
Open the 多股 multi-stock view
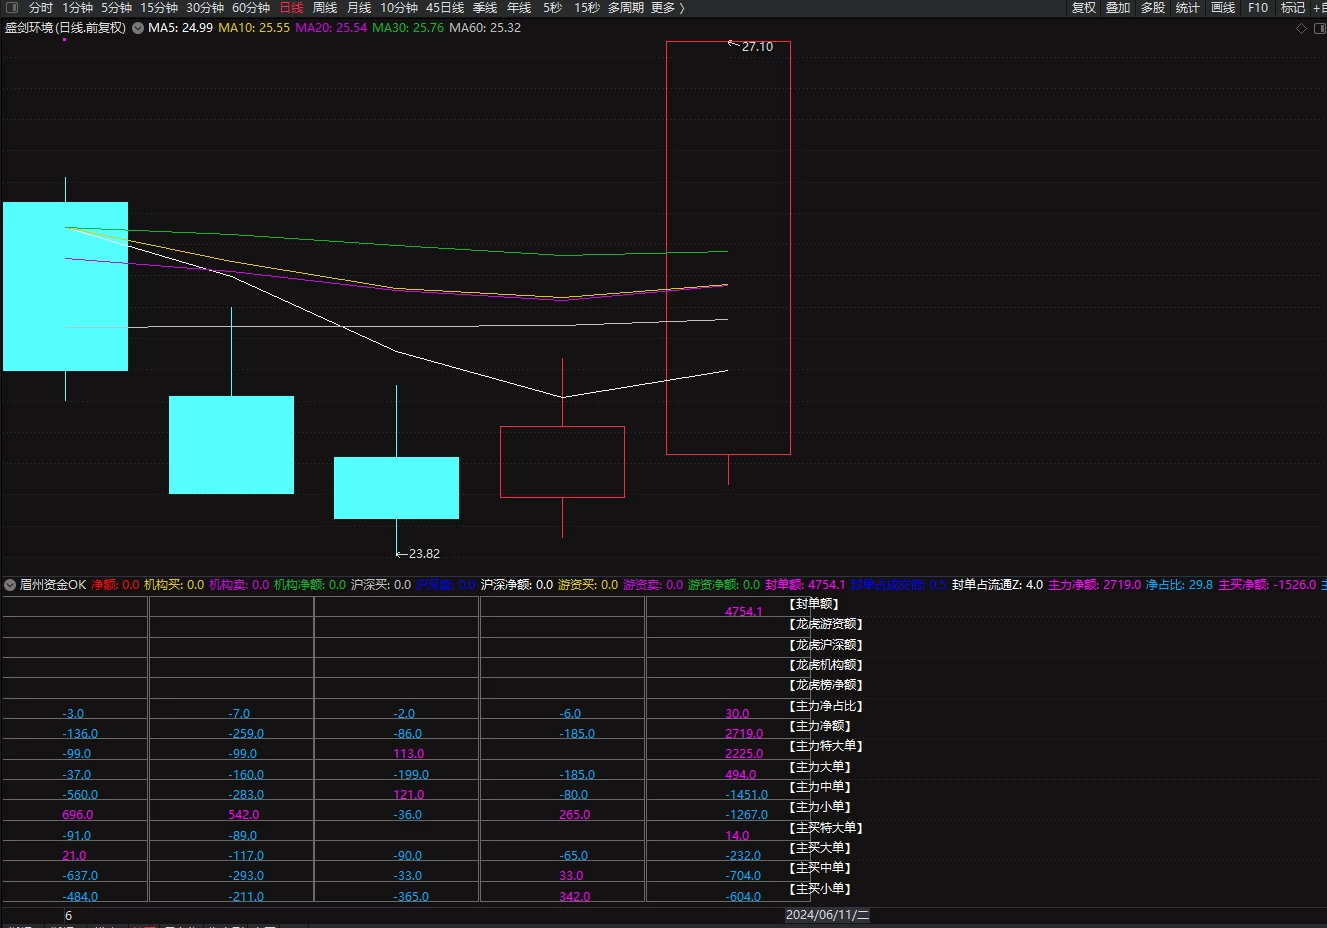point(1153,8)
